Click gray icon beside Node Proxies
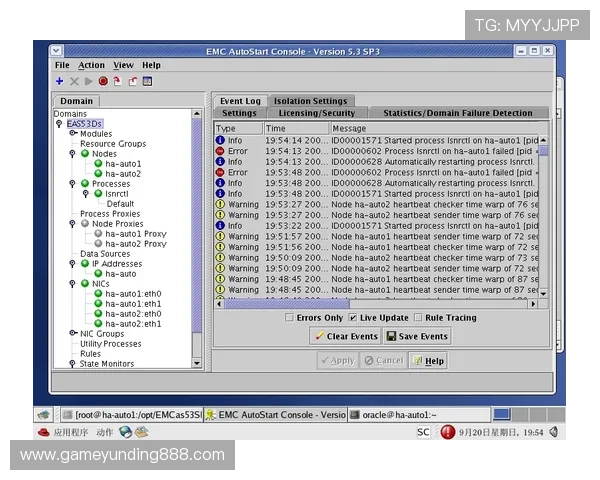Viewport: 600px width, 480px height. tap(85, 224)
